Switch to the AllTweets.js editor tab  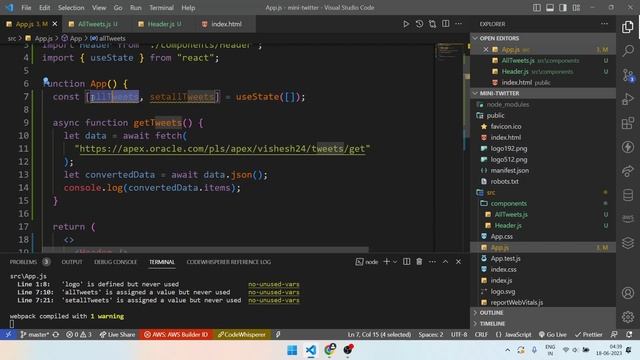tap(94, 24)
